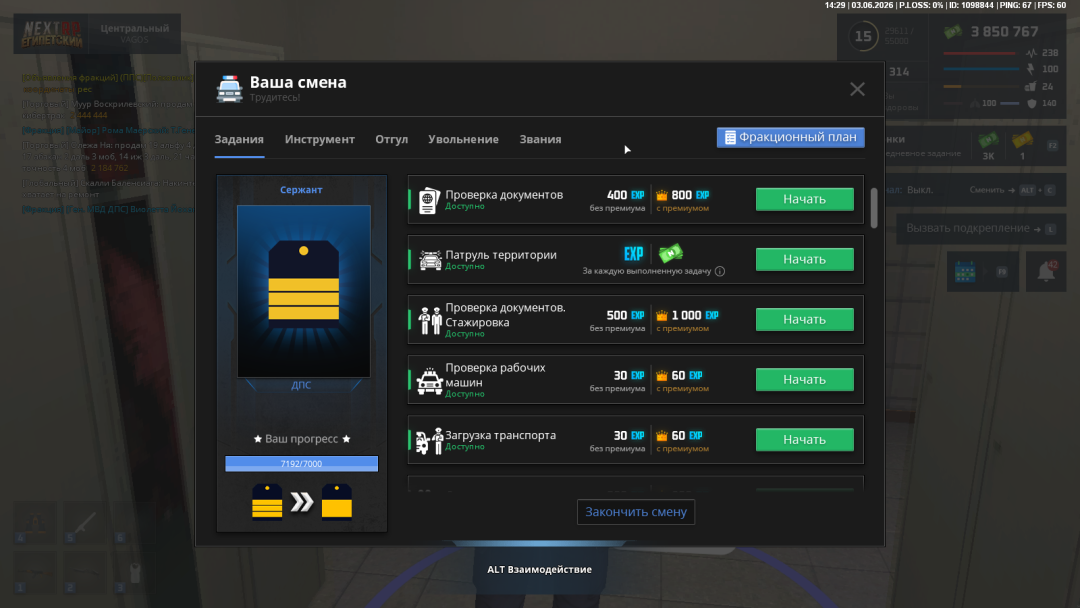Click the Вызвать подкрепление button
This screenshot has height=608, width=1080.
point(981,229)
